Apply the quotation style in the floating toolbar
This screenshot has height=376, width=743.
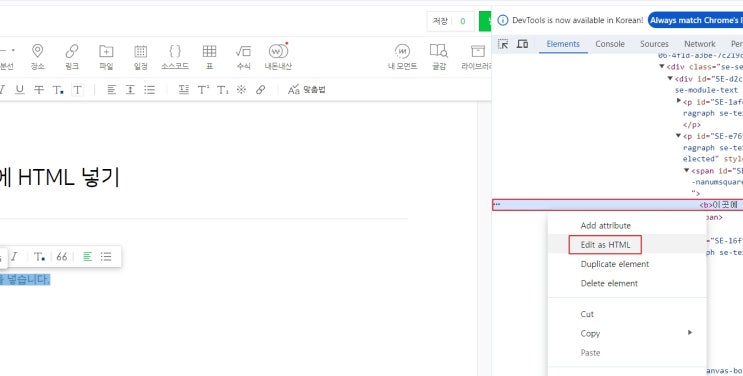(62, 257)
